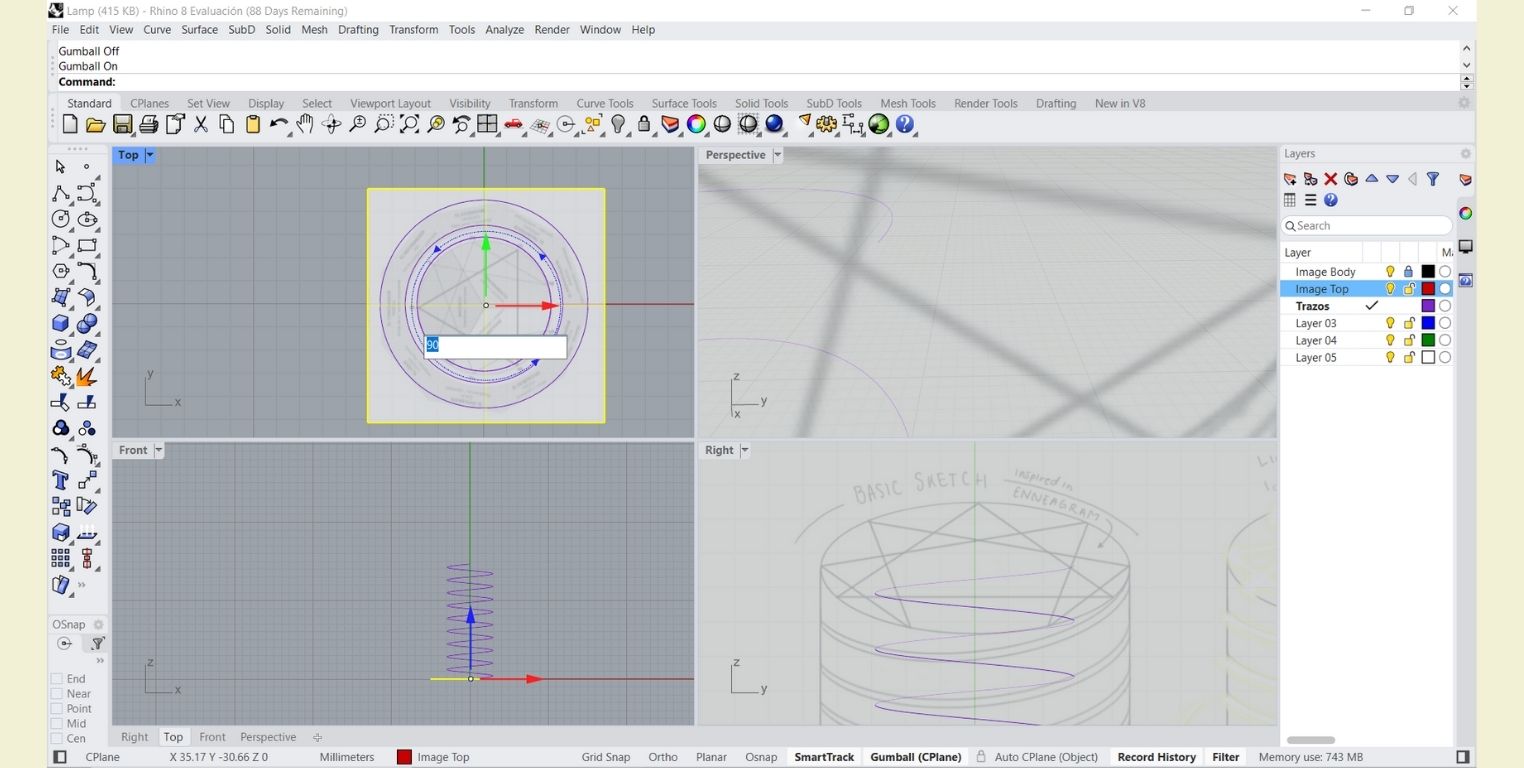Select the Box solid tool
Image resolution: width=1524 pixels, height=768 pixels.
click(61, 323)
